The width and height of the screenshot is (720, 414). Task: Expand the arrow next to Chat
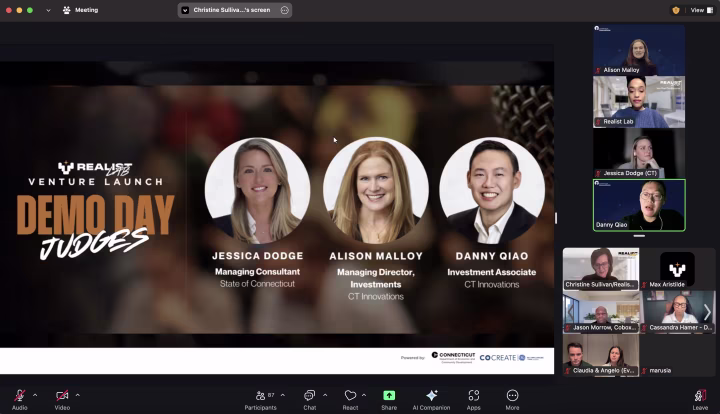pyautogui.click(x=325, y=395)
